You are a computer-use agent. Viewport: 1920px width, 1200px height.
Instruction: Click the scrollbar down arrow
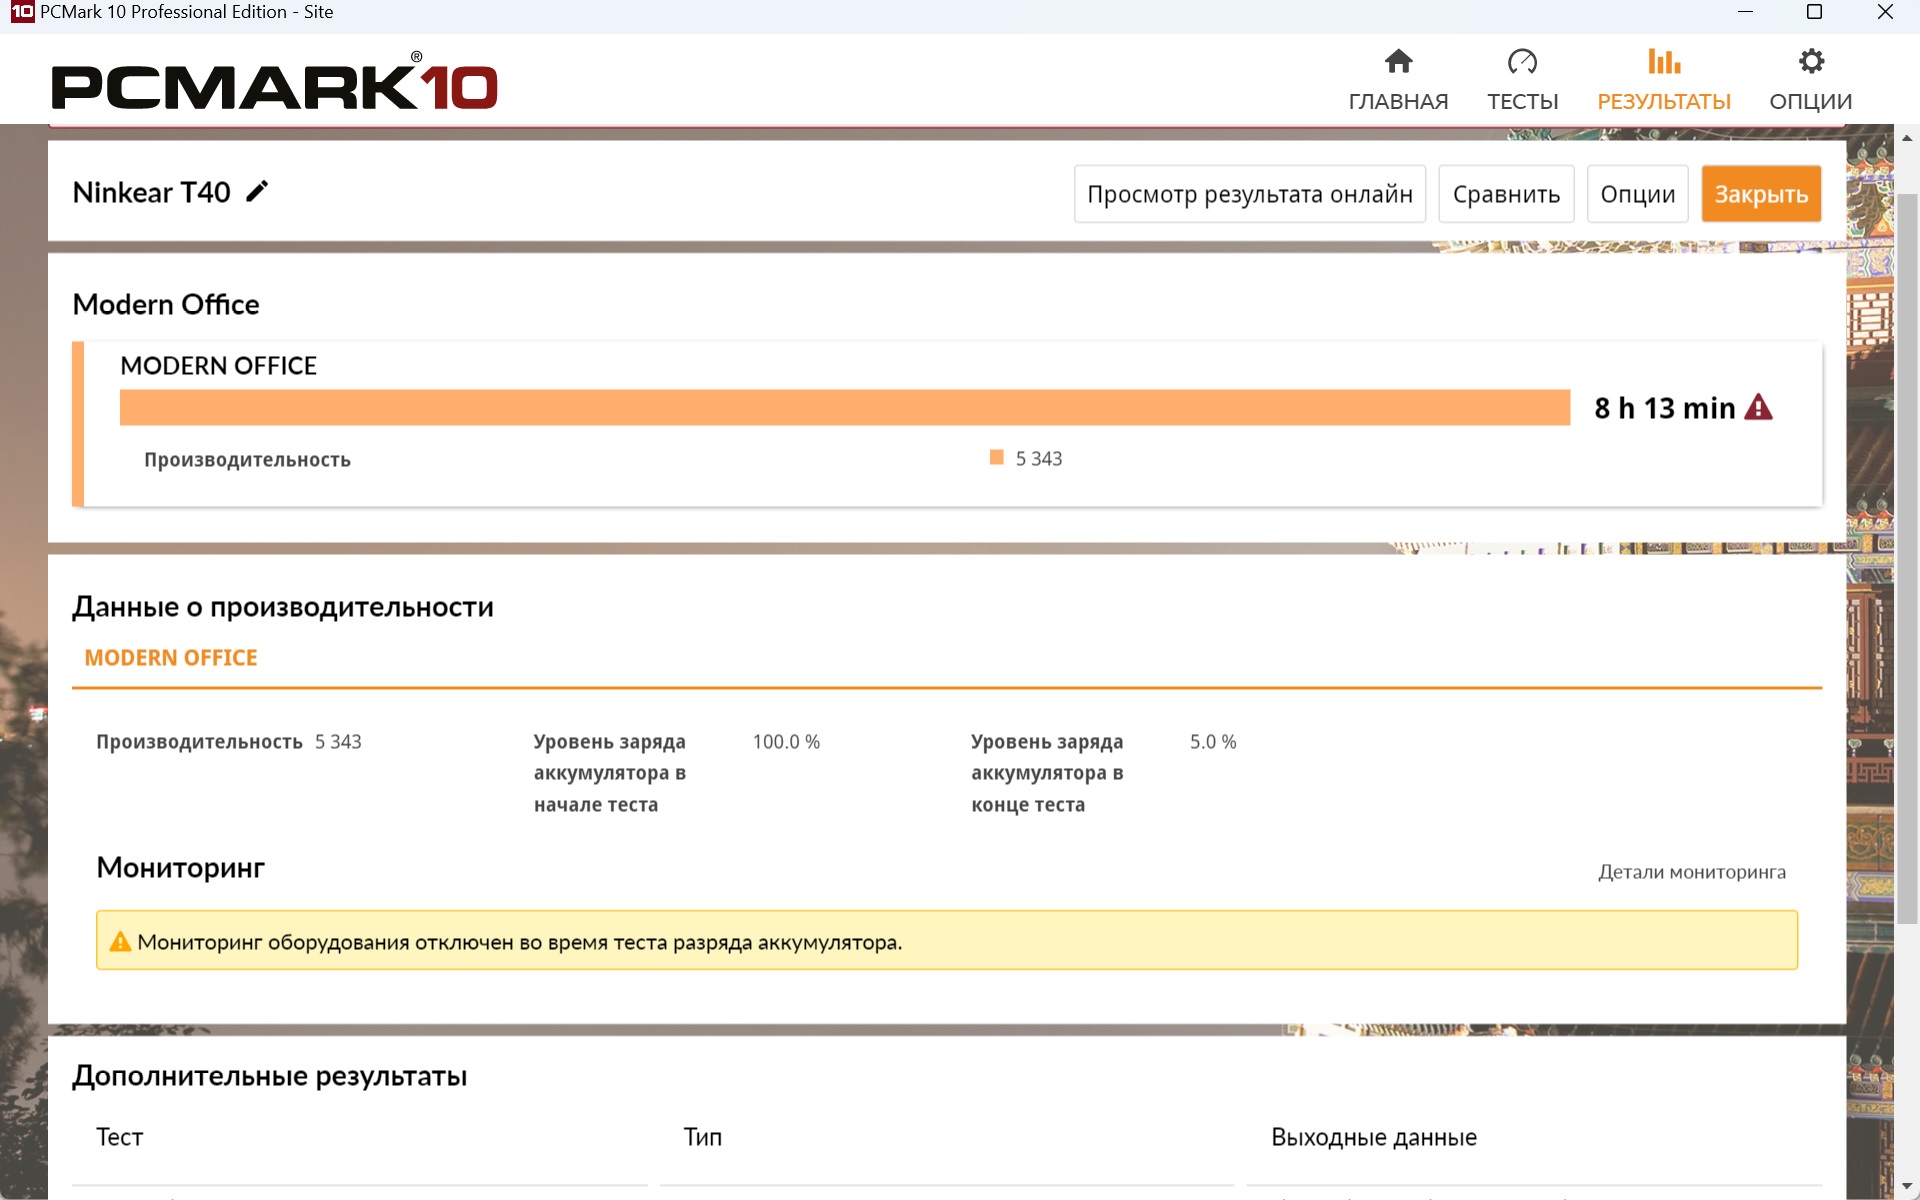tap(1907, 1187)
